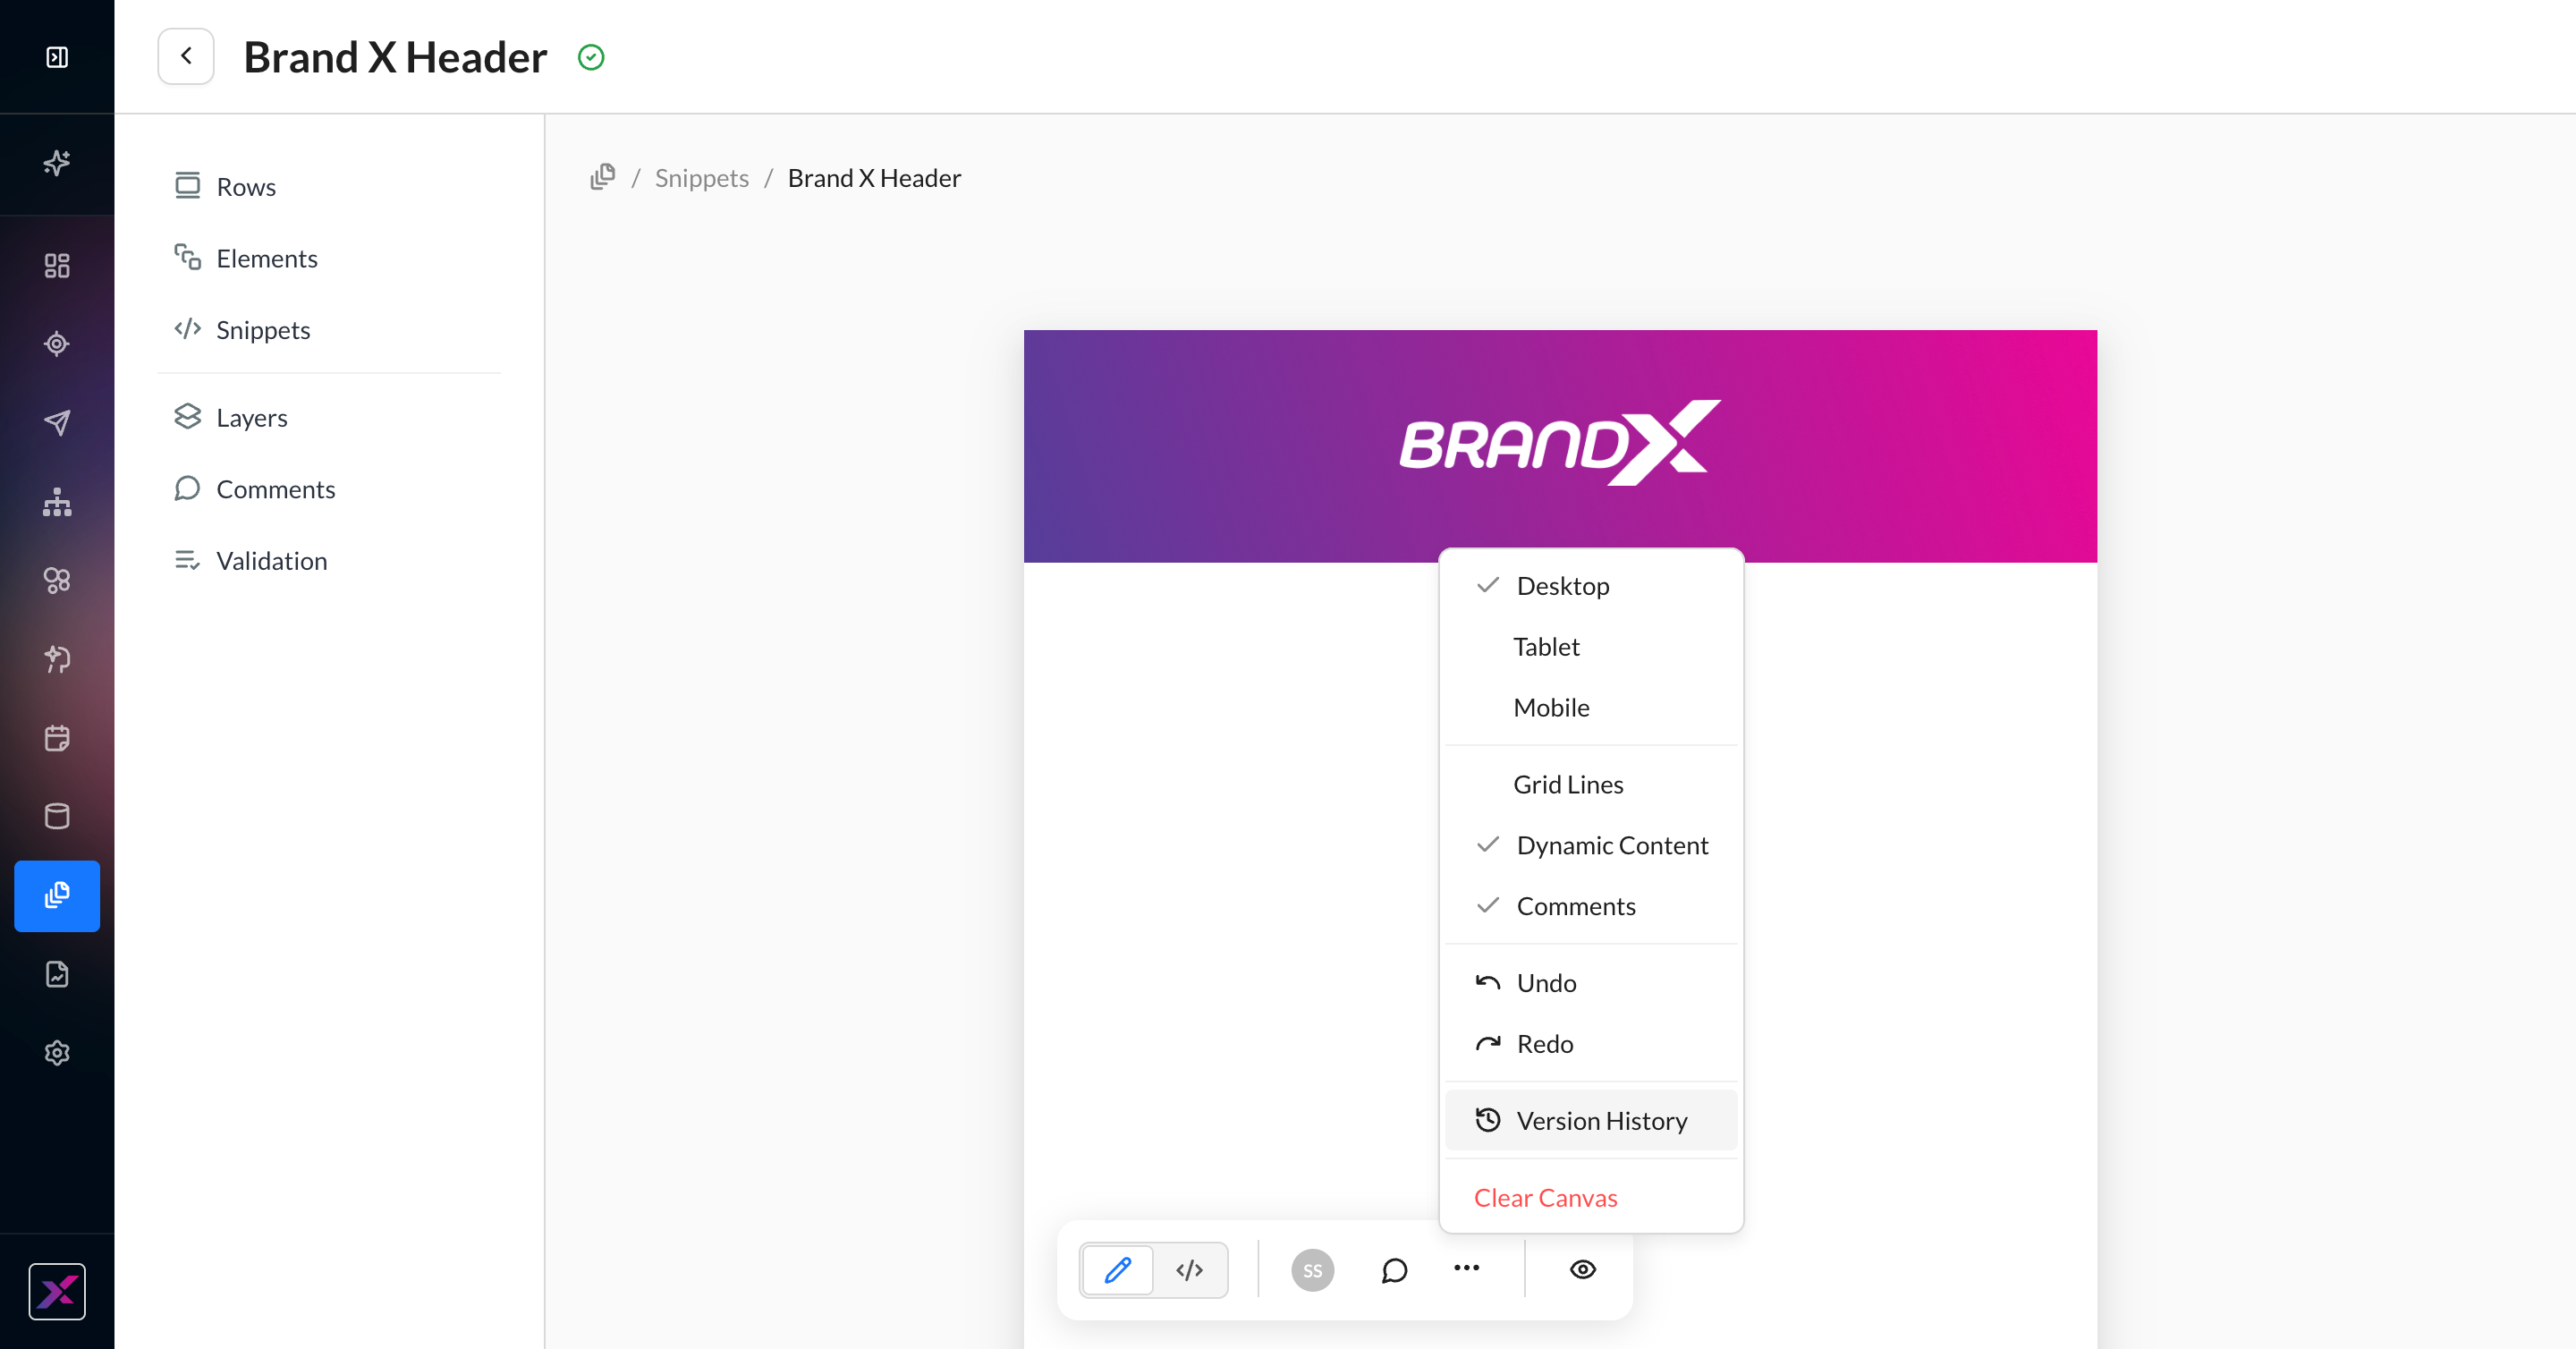Select Desktop view in the menu

pos(1591,585)
